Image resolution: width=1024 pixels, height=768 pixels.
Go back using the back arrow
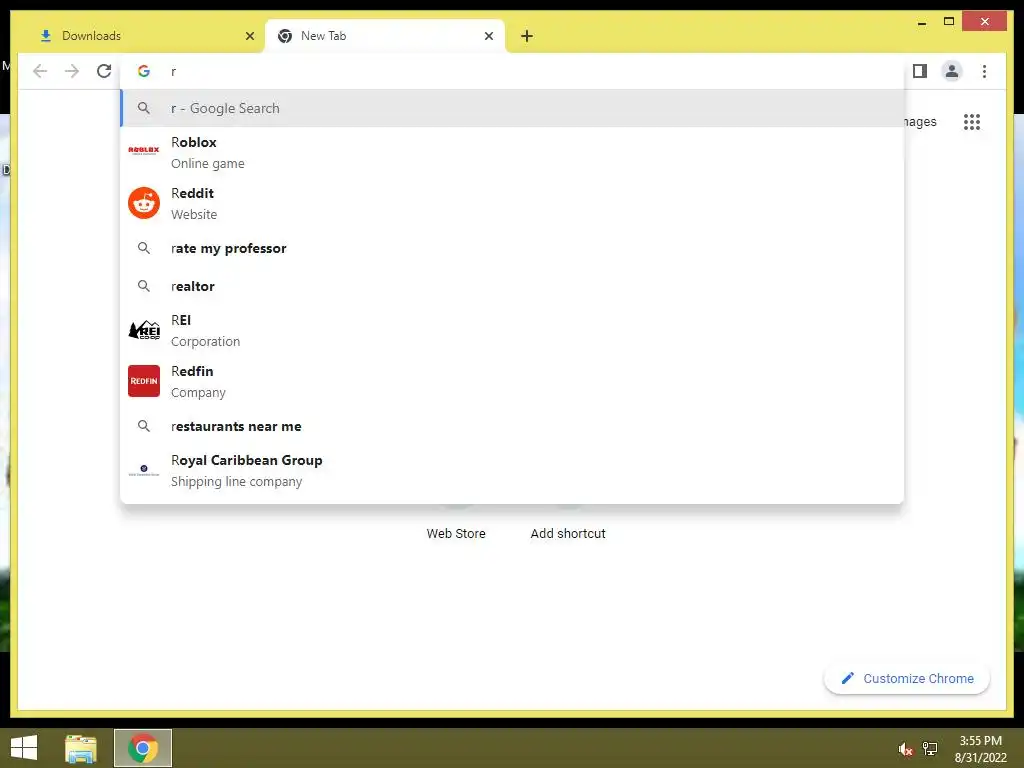click(40, 71)
